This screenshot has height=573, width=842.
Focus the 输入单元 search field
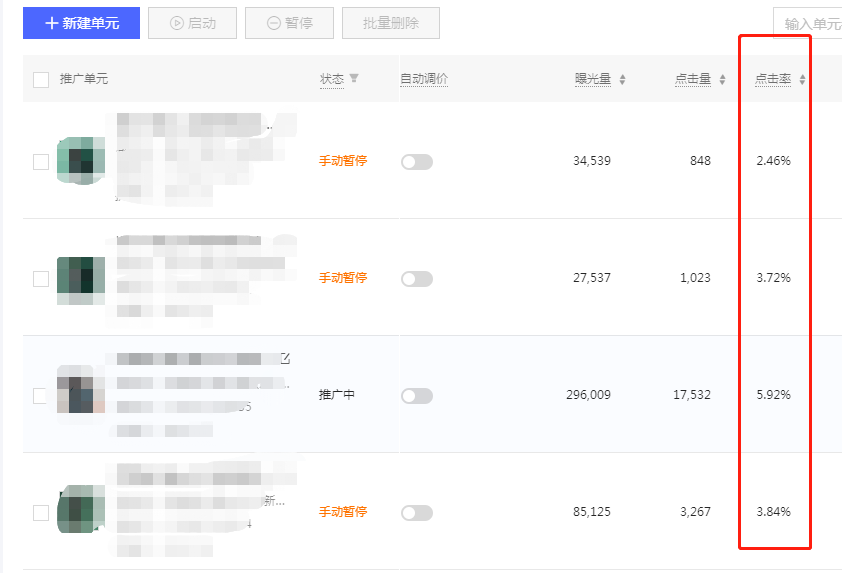[808, 23]
